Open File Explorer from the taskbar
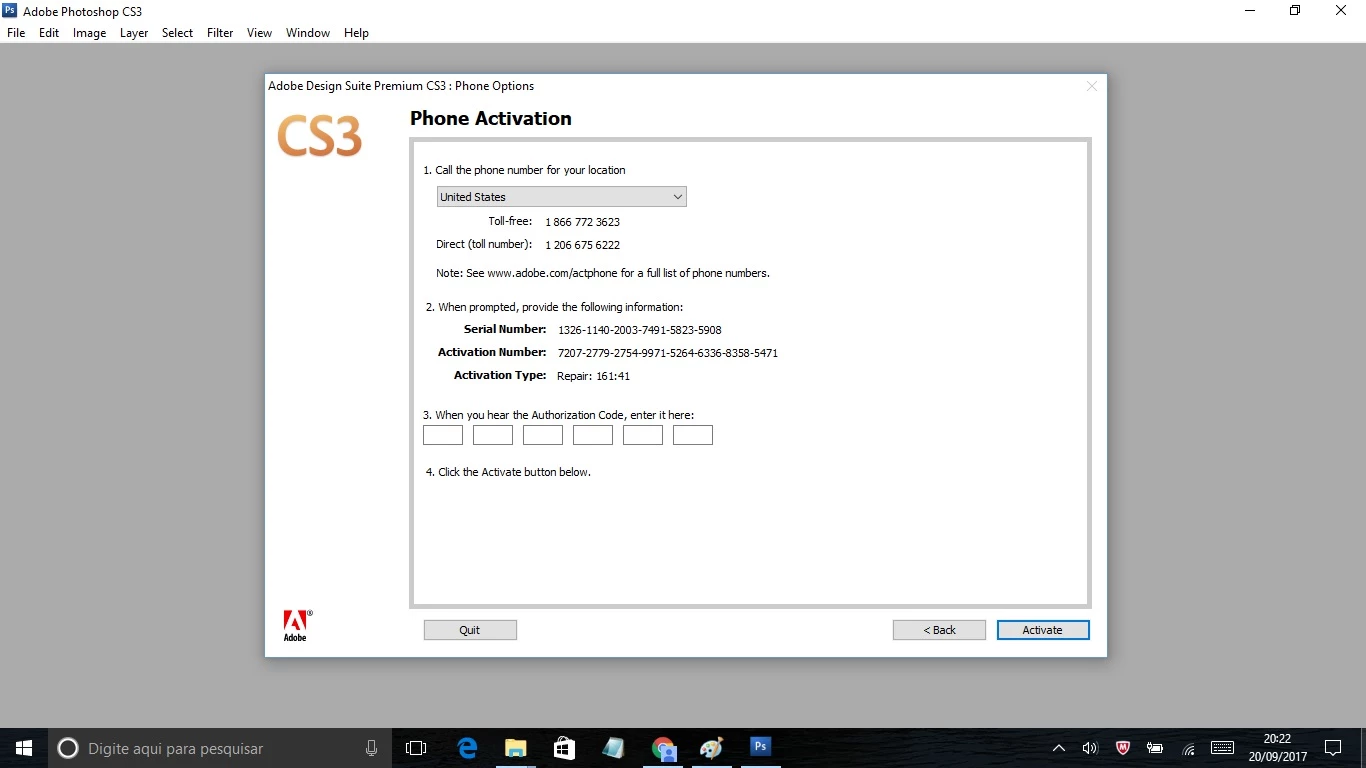This screenshot has width=1366, height=768. (x=516, y=748)
